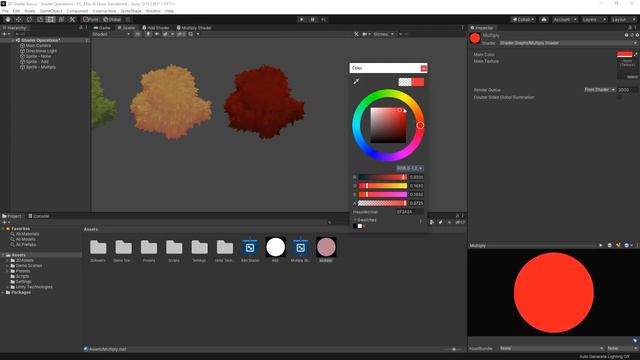
Task: Open the cloud services icon
Action: tap(544, 19)
